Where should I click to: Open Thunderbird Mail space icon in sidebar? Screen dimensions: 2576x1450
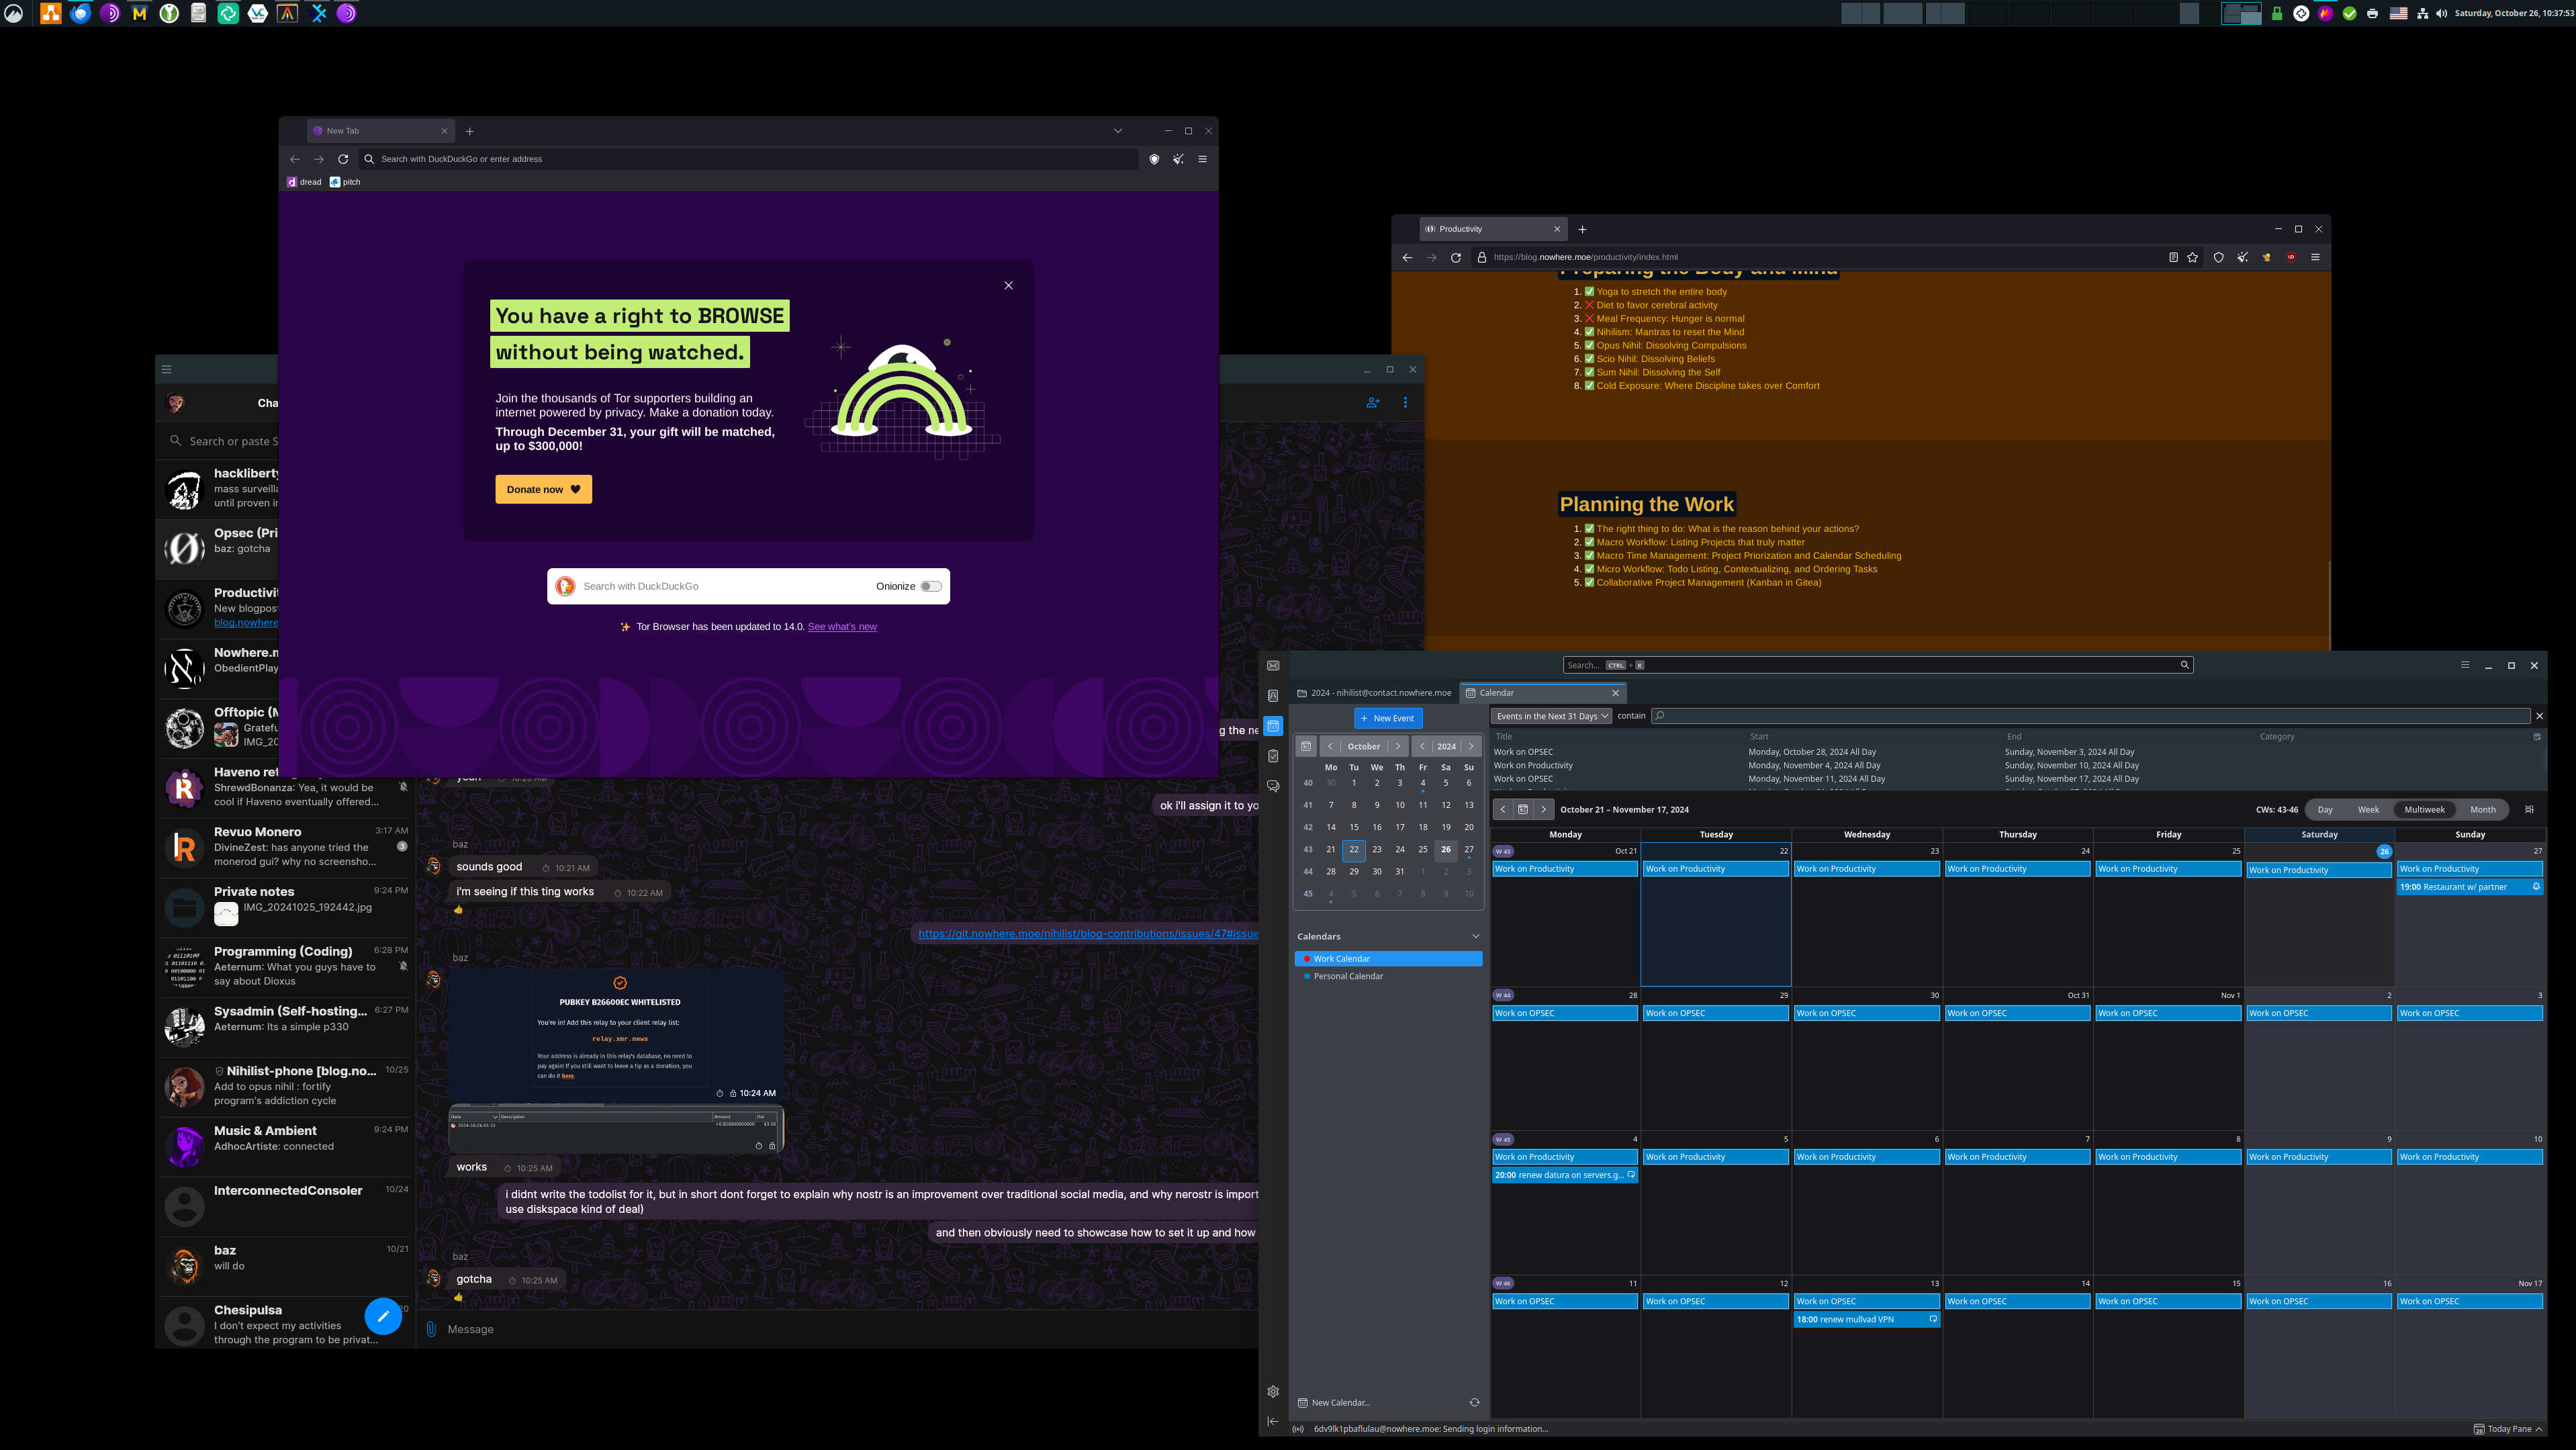(x=1273, y=666)
